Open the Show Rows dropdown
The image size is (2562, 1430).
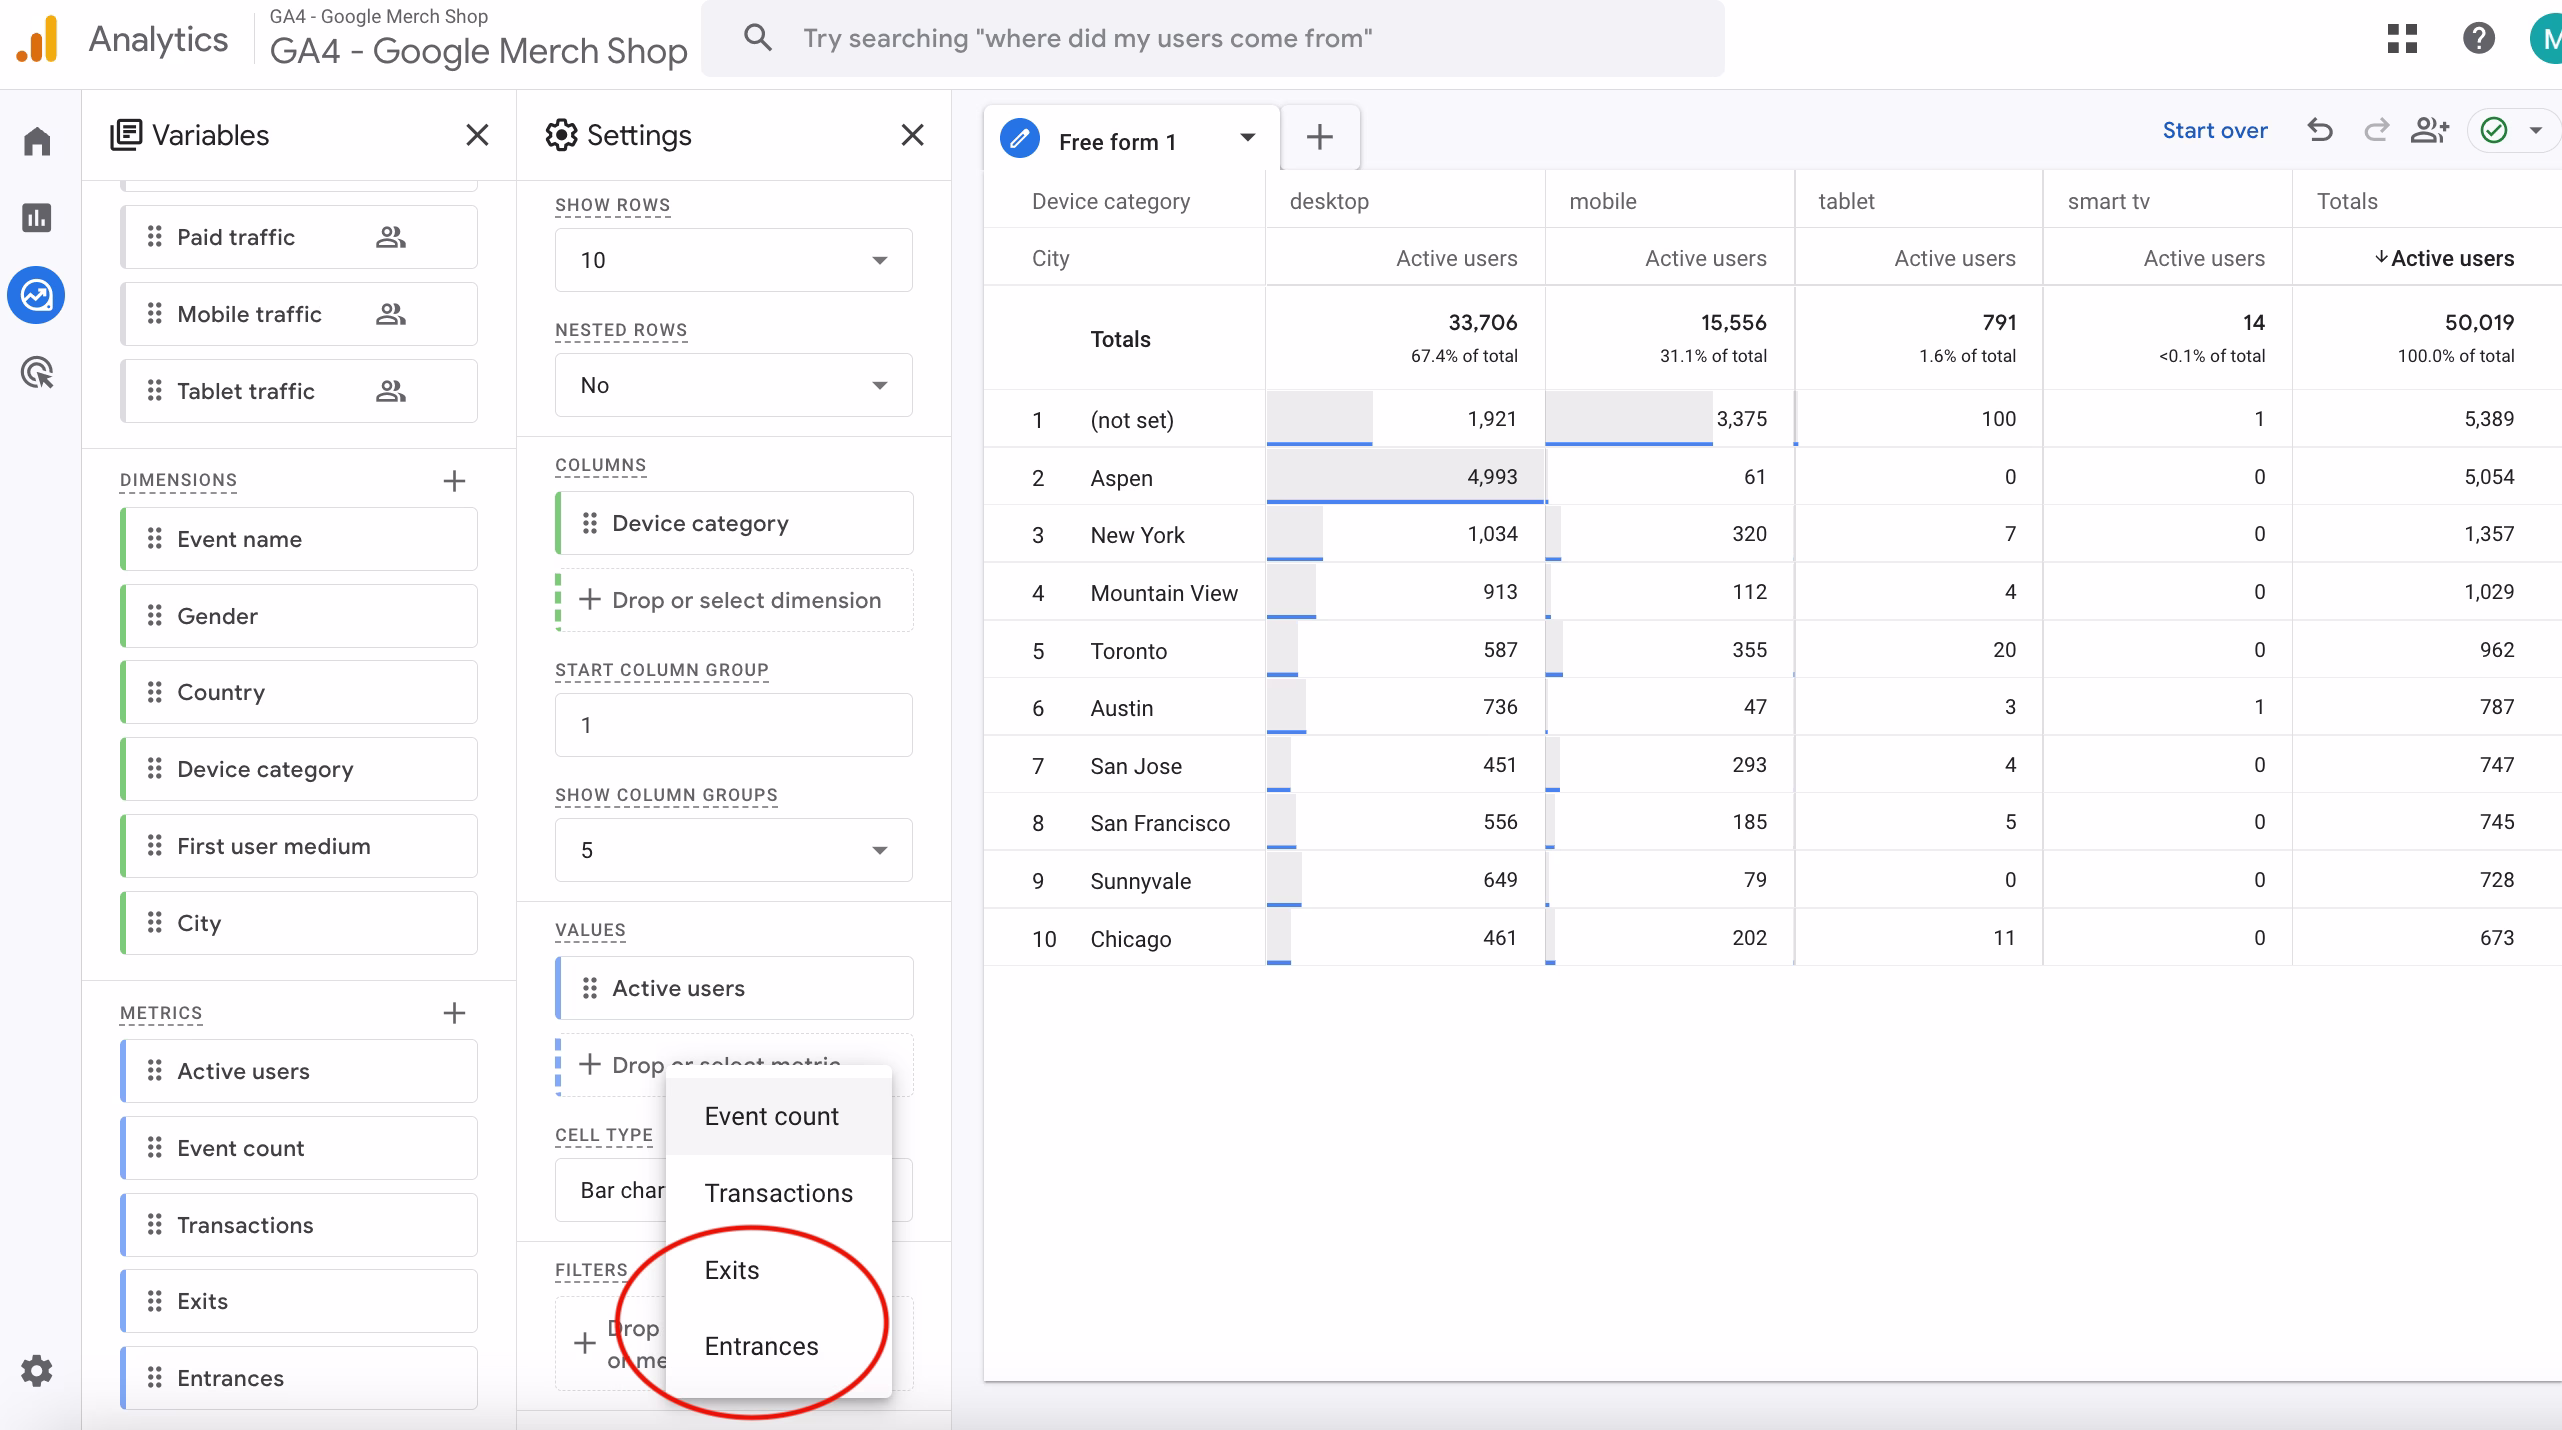coord(733,260)
